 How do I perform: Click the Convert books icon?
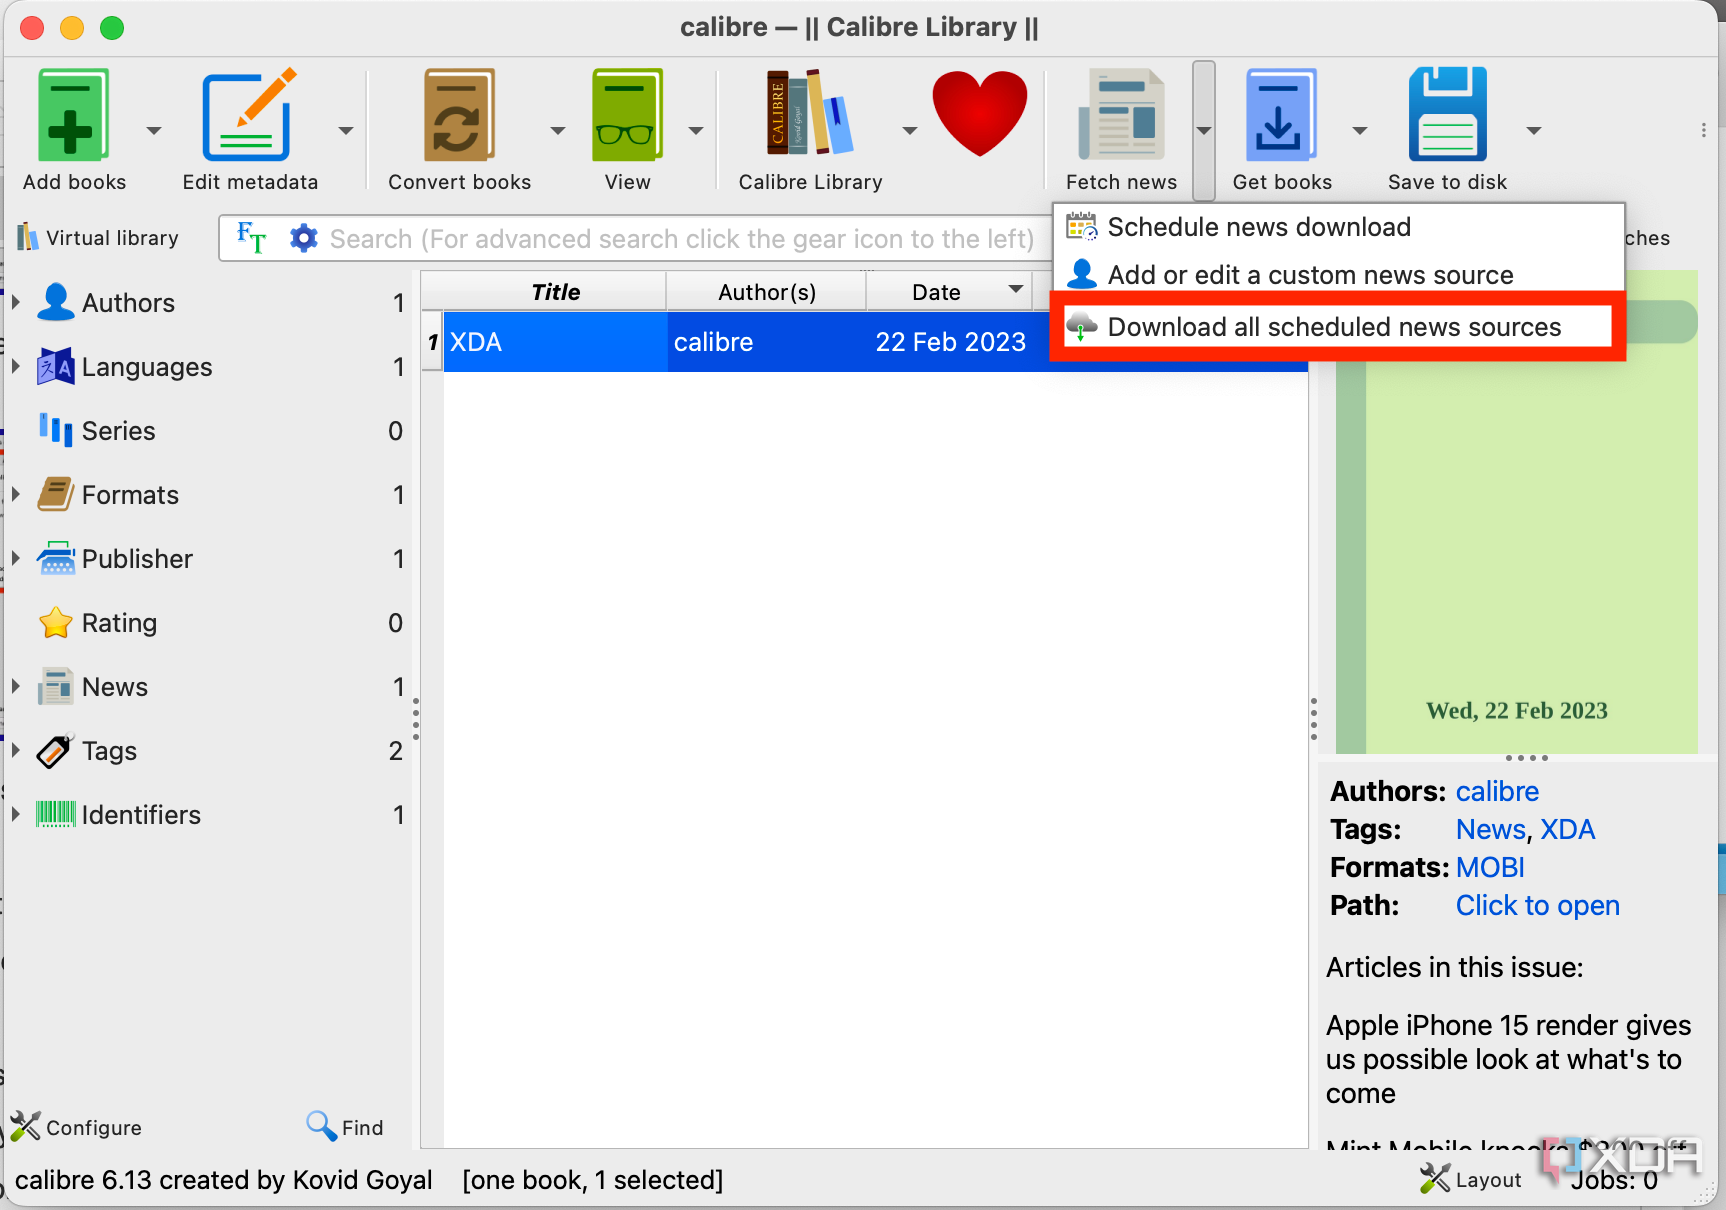pyautogui.click(x=459, y=114)
